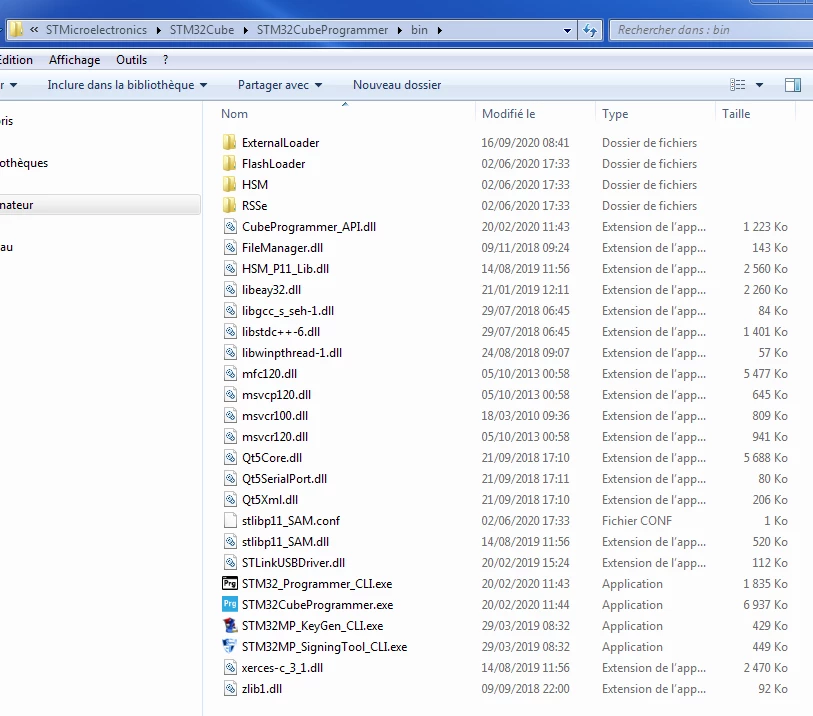Go to STMicroelectronics in the breadcrumb
813x716 pixels.
[x=96, y=30]
